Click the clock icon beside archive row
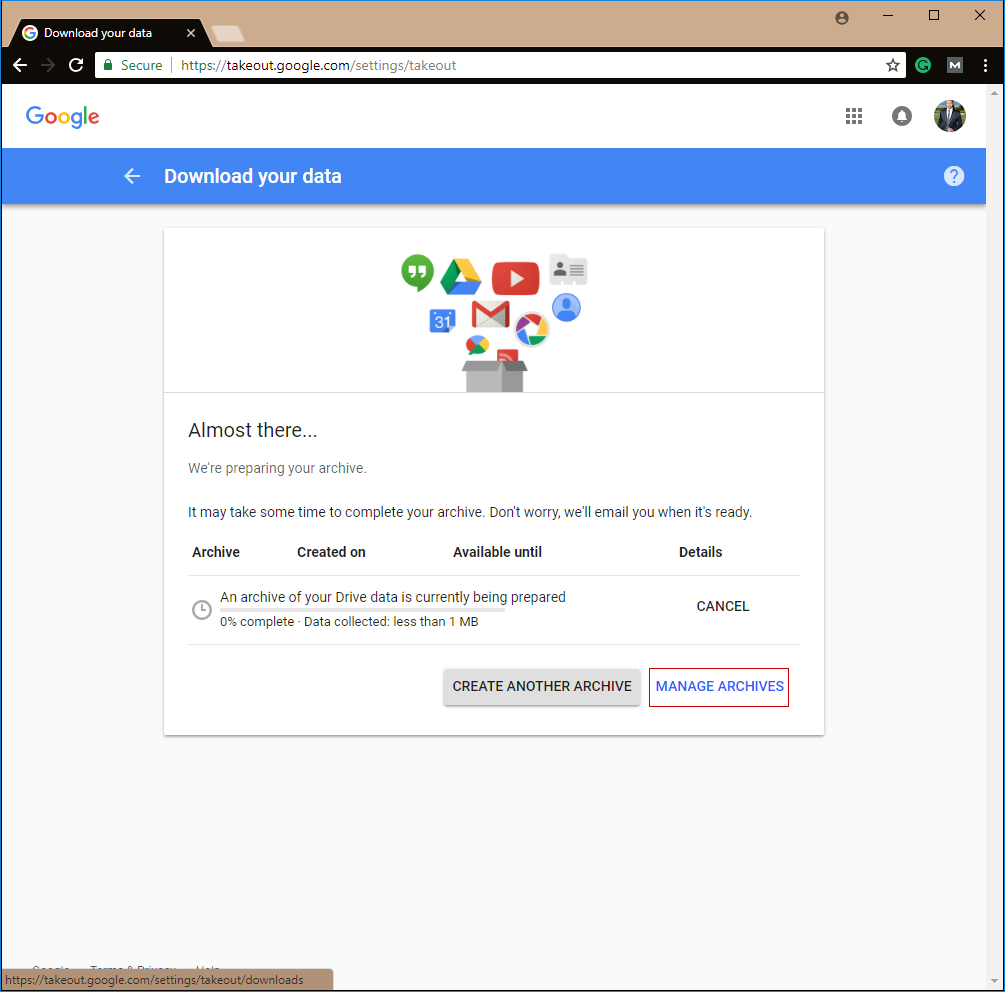 pos(202,609)
